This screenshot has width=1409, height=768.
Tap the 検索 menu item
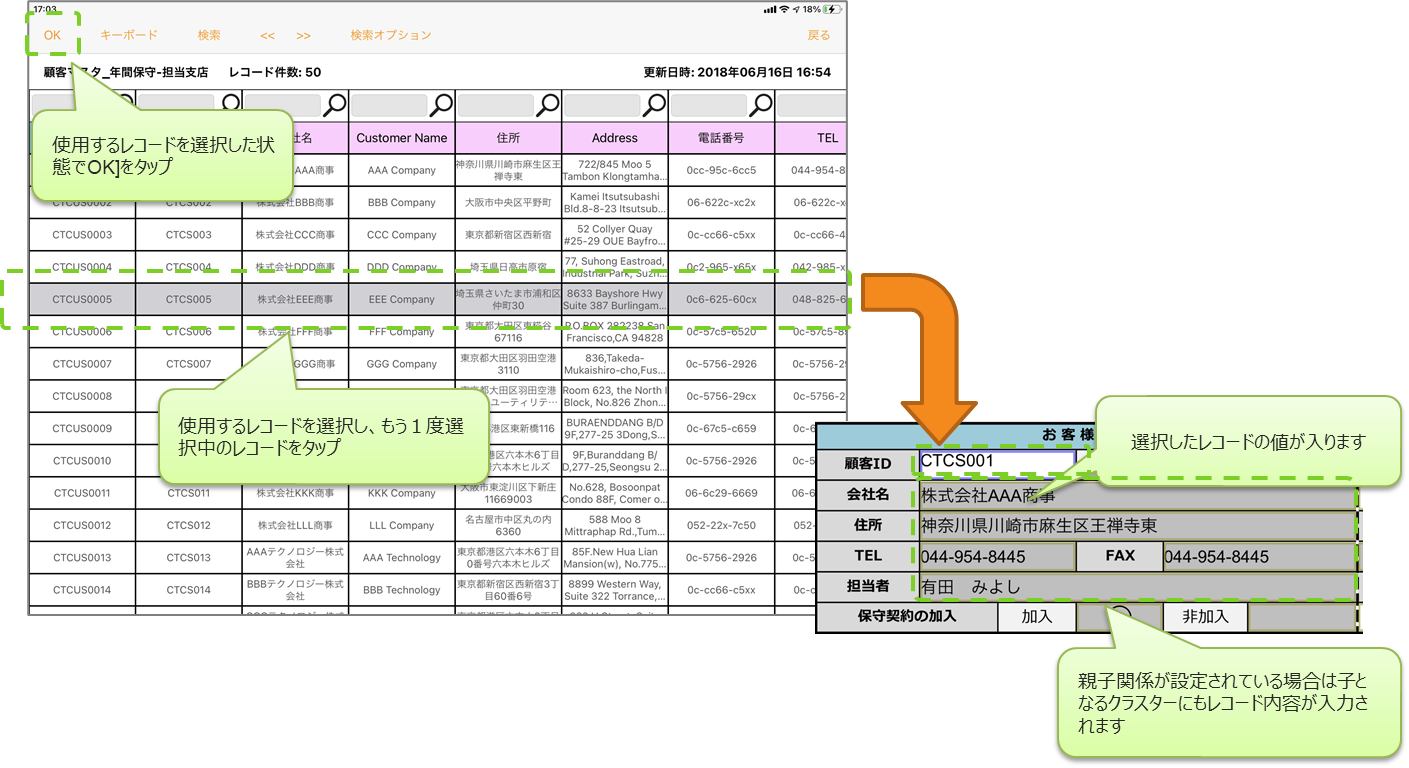[x=209, y=36]
